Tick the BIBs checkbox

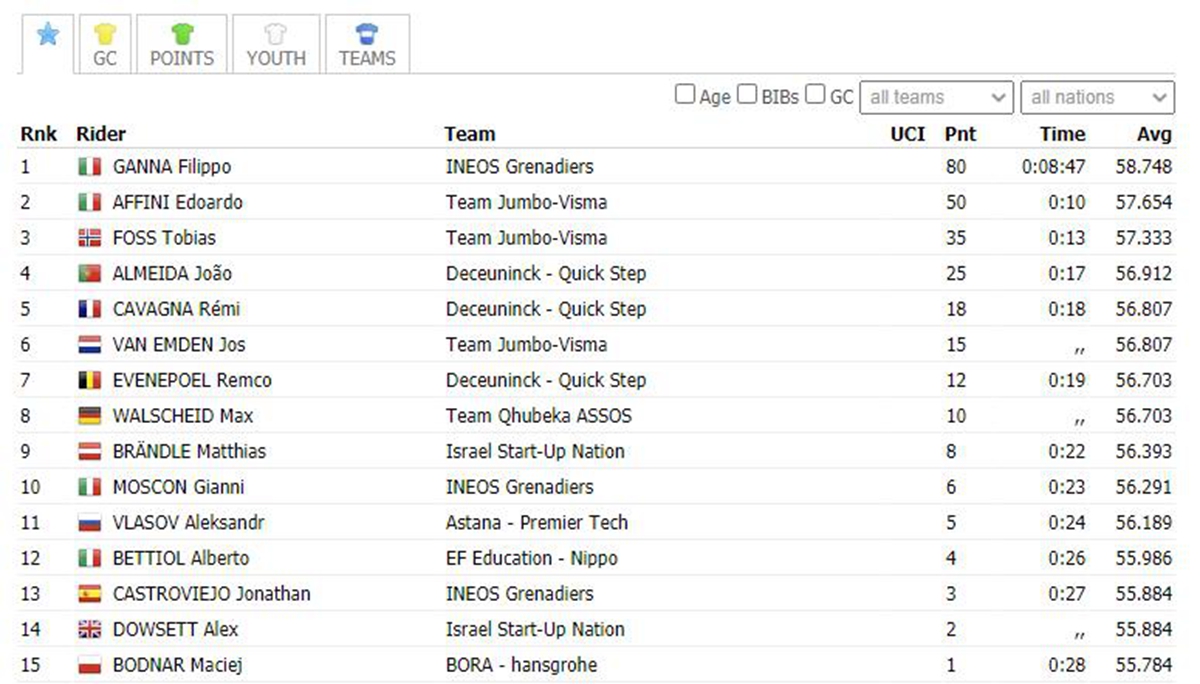click(747, 95)
